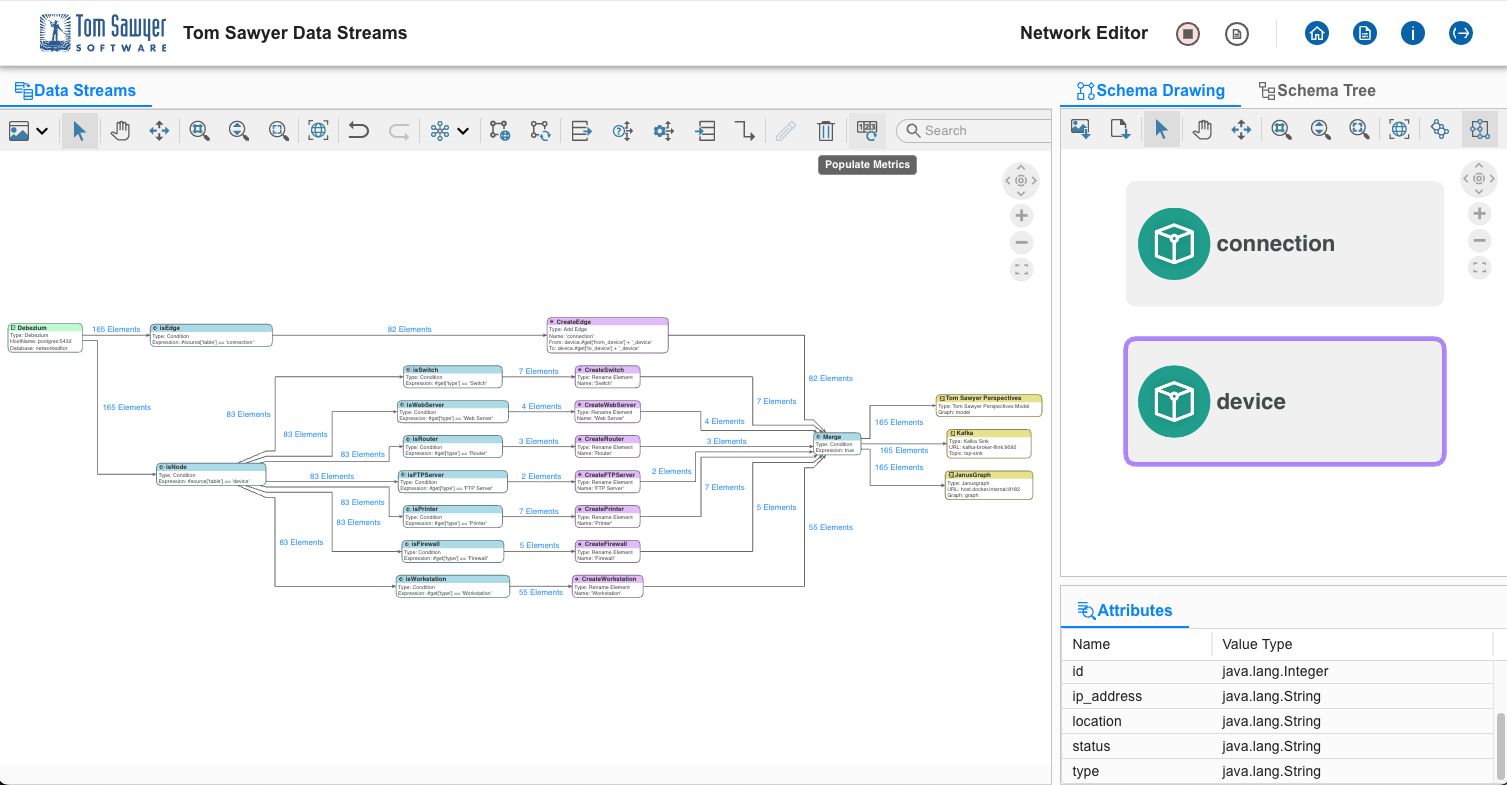This screenshot has width=1507, height=785.
Task: Select the Pan tool in the Data Streams toolbar
Action: (x=120, y=130)
